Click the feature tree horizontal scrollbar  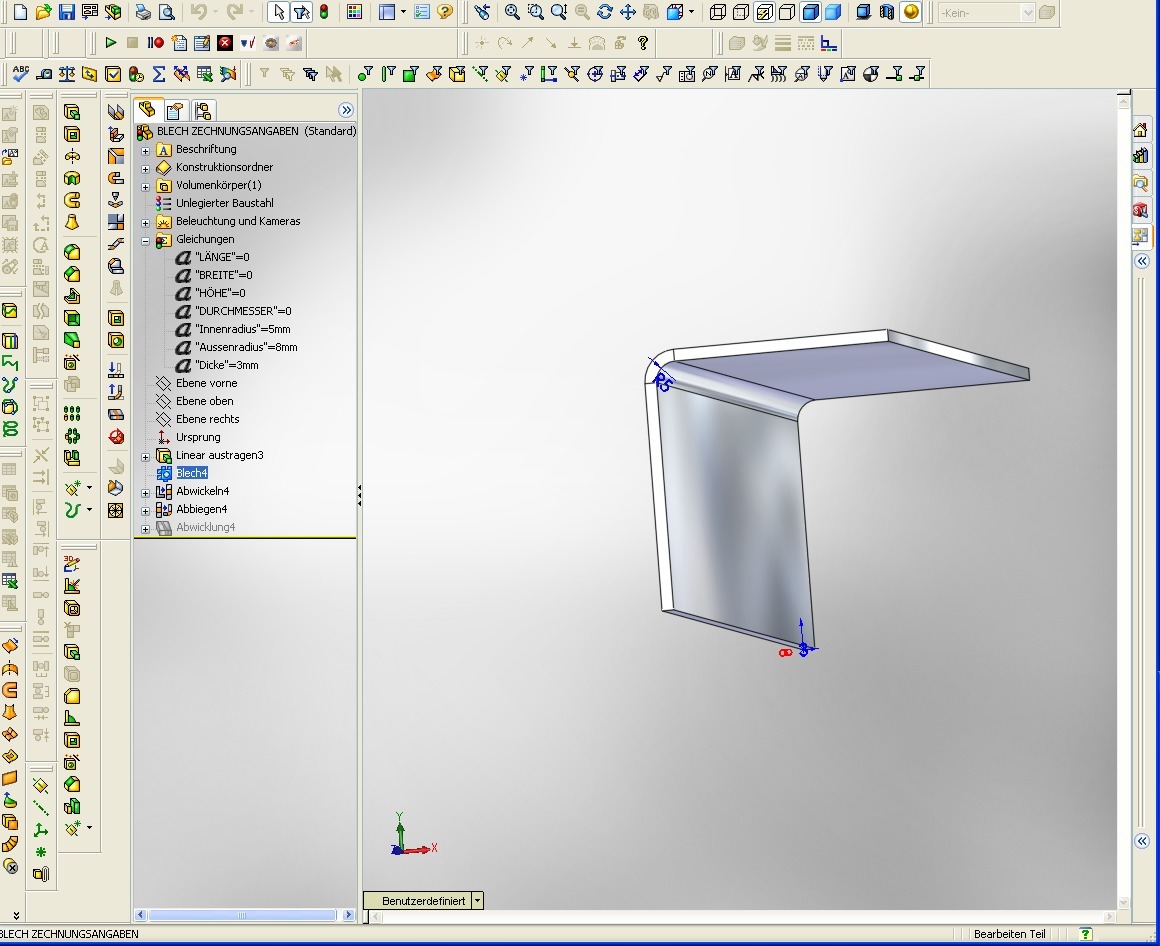242,915
